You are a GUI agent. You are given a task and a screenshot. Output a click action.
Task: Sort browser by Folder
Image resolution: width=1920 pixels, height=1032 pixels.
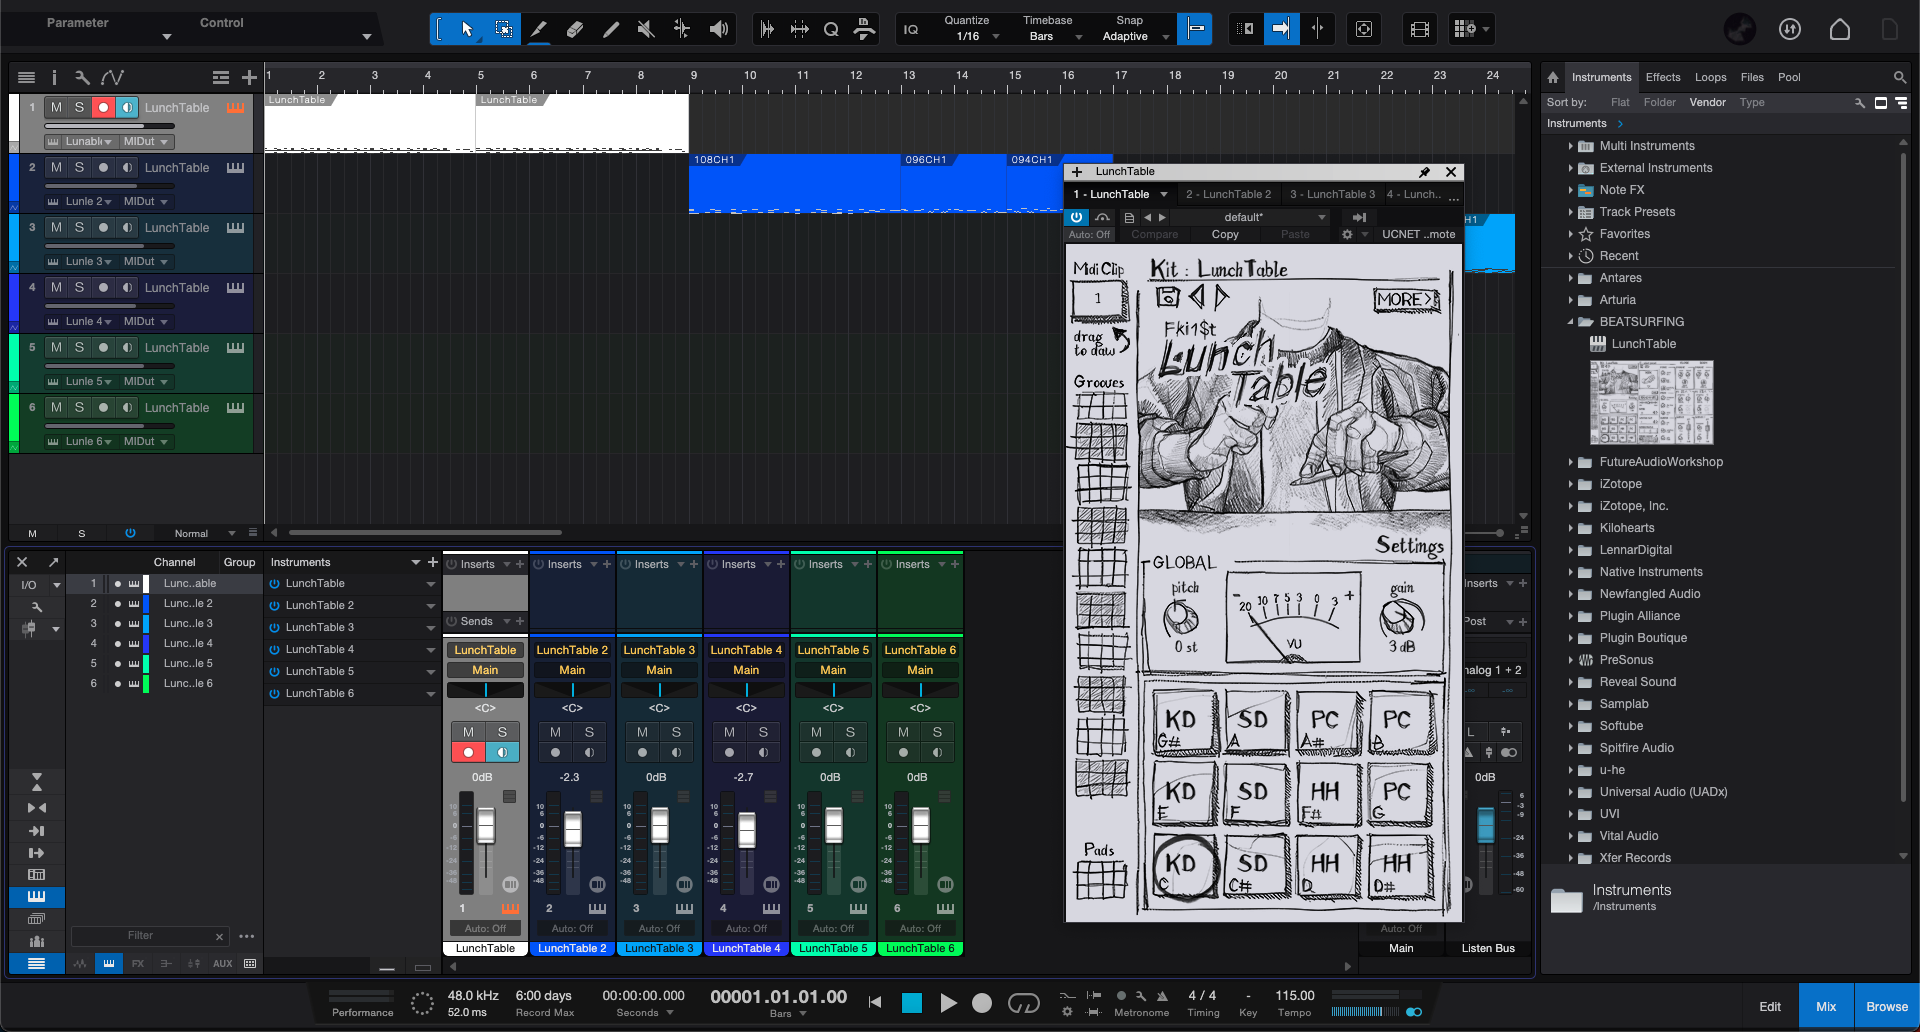(x=1659, y=102)
